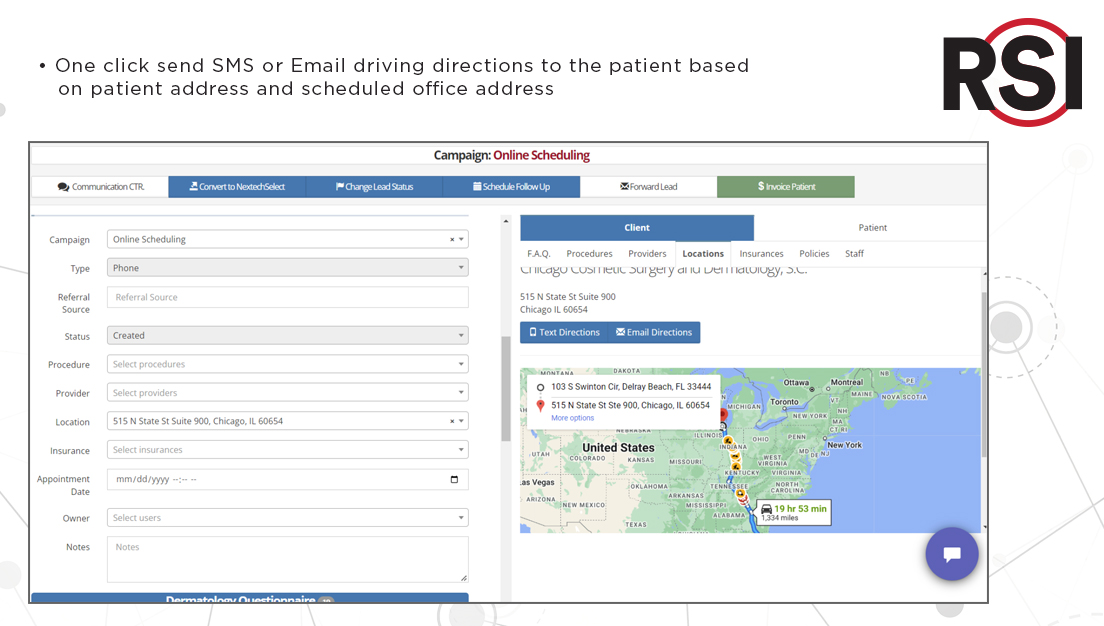
Task: Click the Text Directions button
Action: pyautogui.click(x=564, y=332)
